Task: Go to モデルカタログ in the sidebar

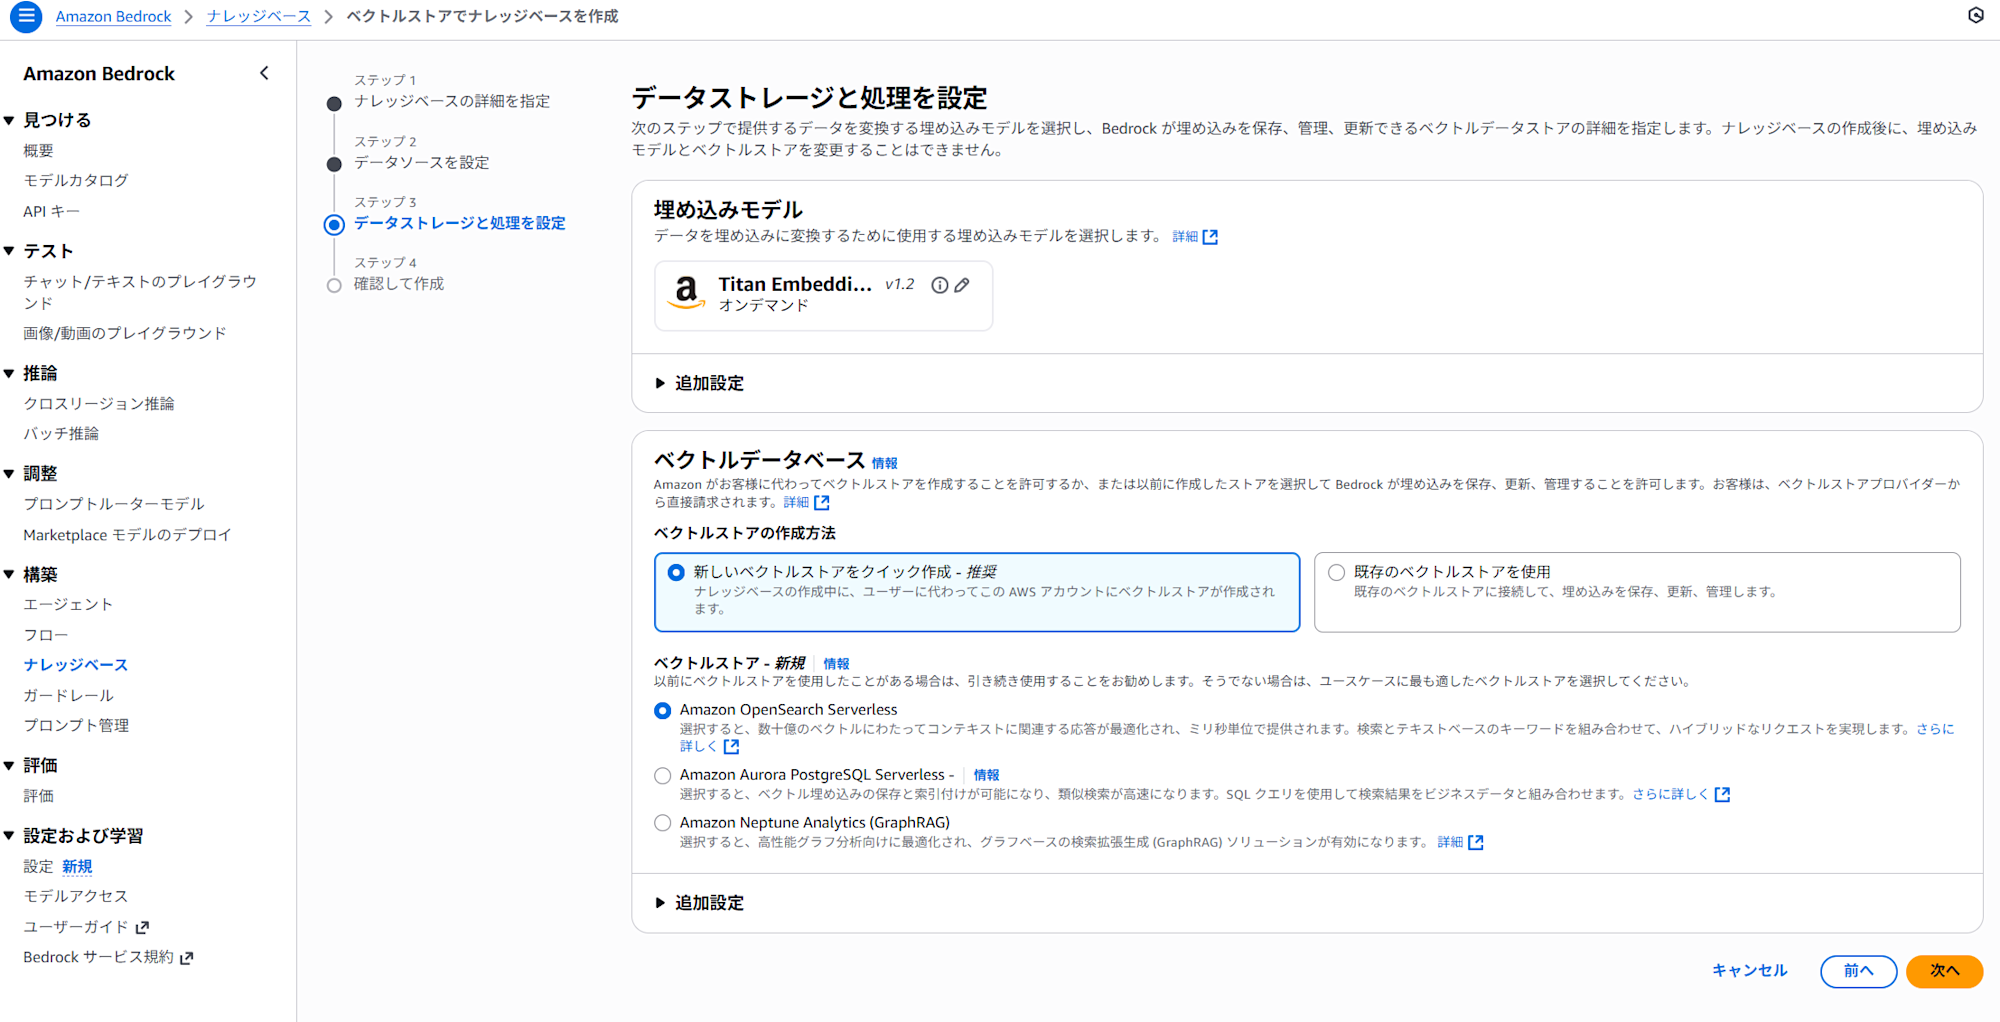Action: pyautogui.click(x=76, y=181)
